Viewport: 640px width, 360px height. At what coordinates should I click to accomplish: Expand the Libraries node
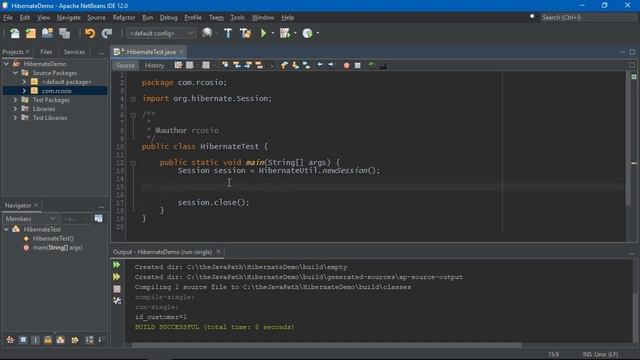click(15, 109)
